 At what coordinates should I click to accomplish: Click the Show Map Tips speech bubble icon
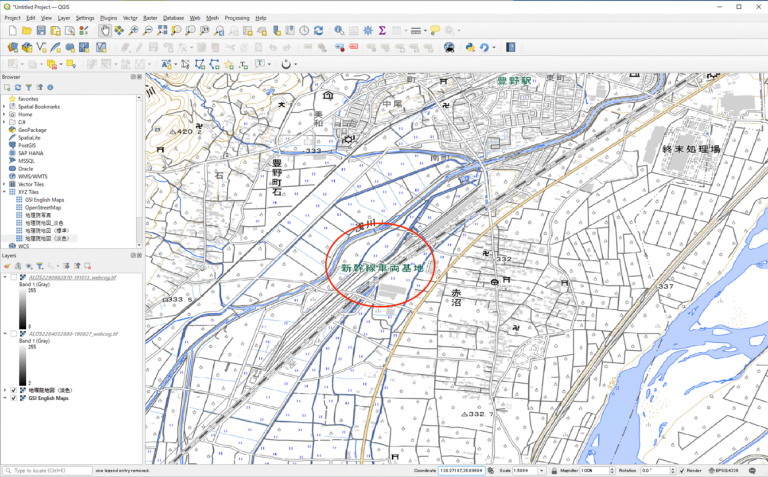(435, 30)
